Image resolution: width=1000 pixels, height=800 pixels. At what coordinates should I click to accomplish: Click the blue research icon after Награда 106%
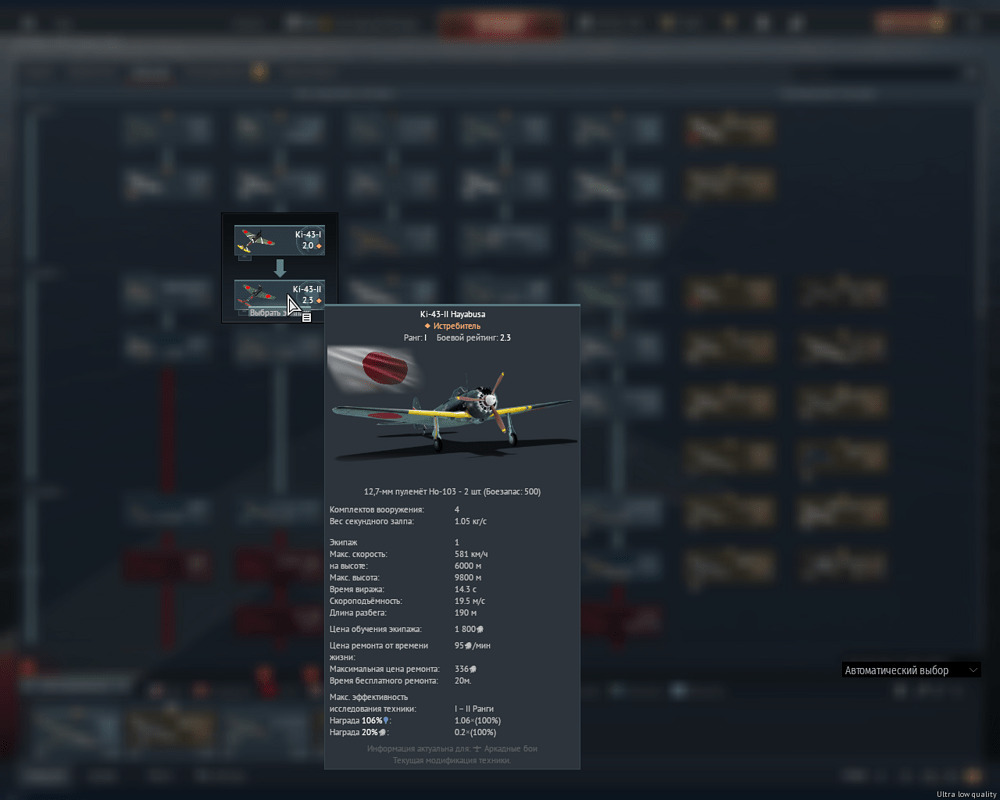[386, 721]
